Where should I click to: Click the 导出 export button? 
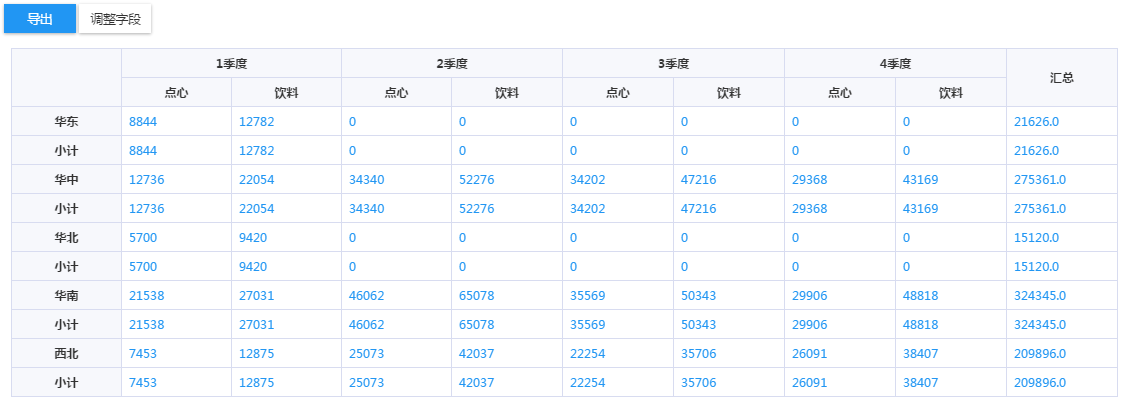pyautogui.click(x=40, y=19)
